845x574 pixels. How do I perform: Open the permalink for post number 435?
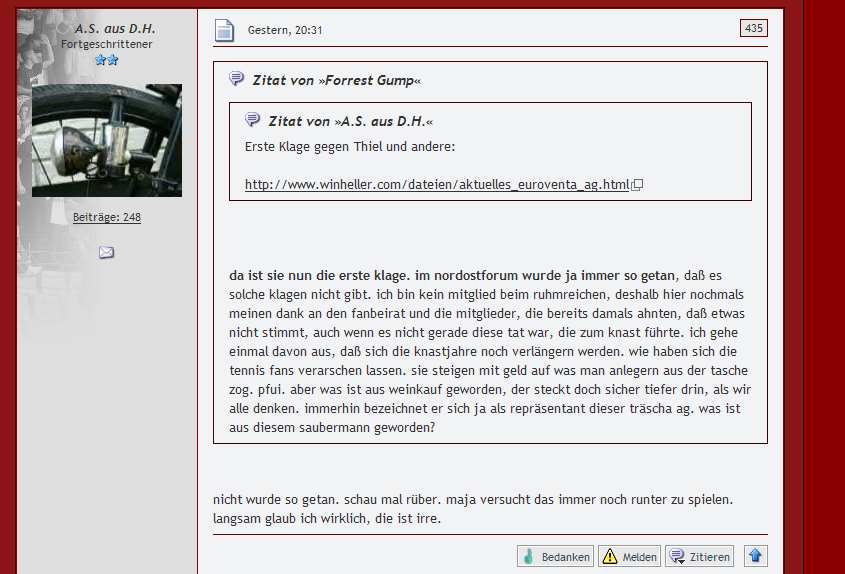[753, 28]
